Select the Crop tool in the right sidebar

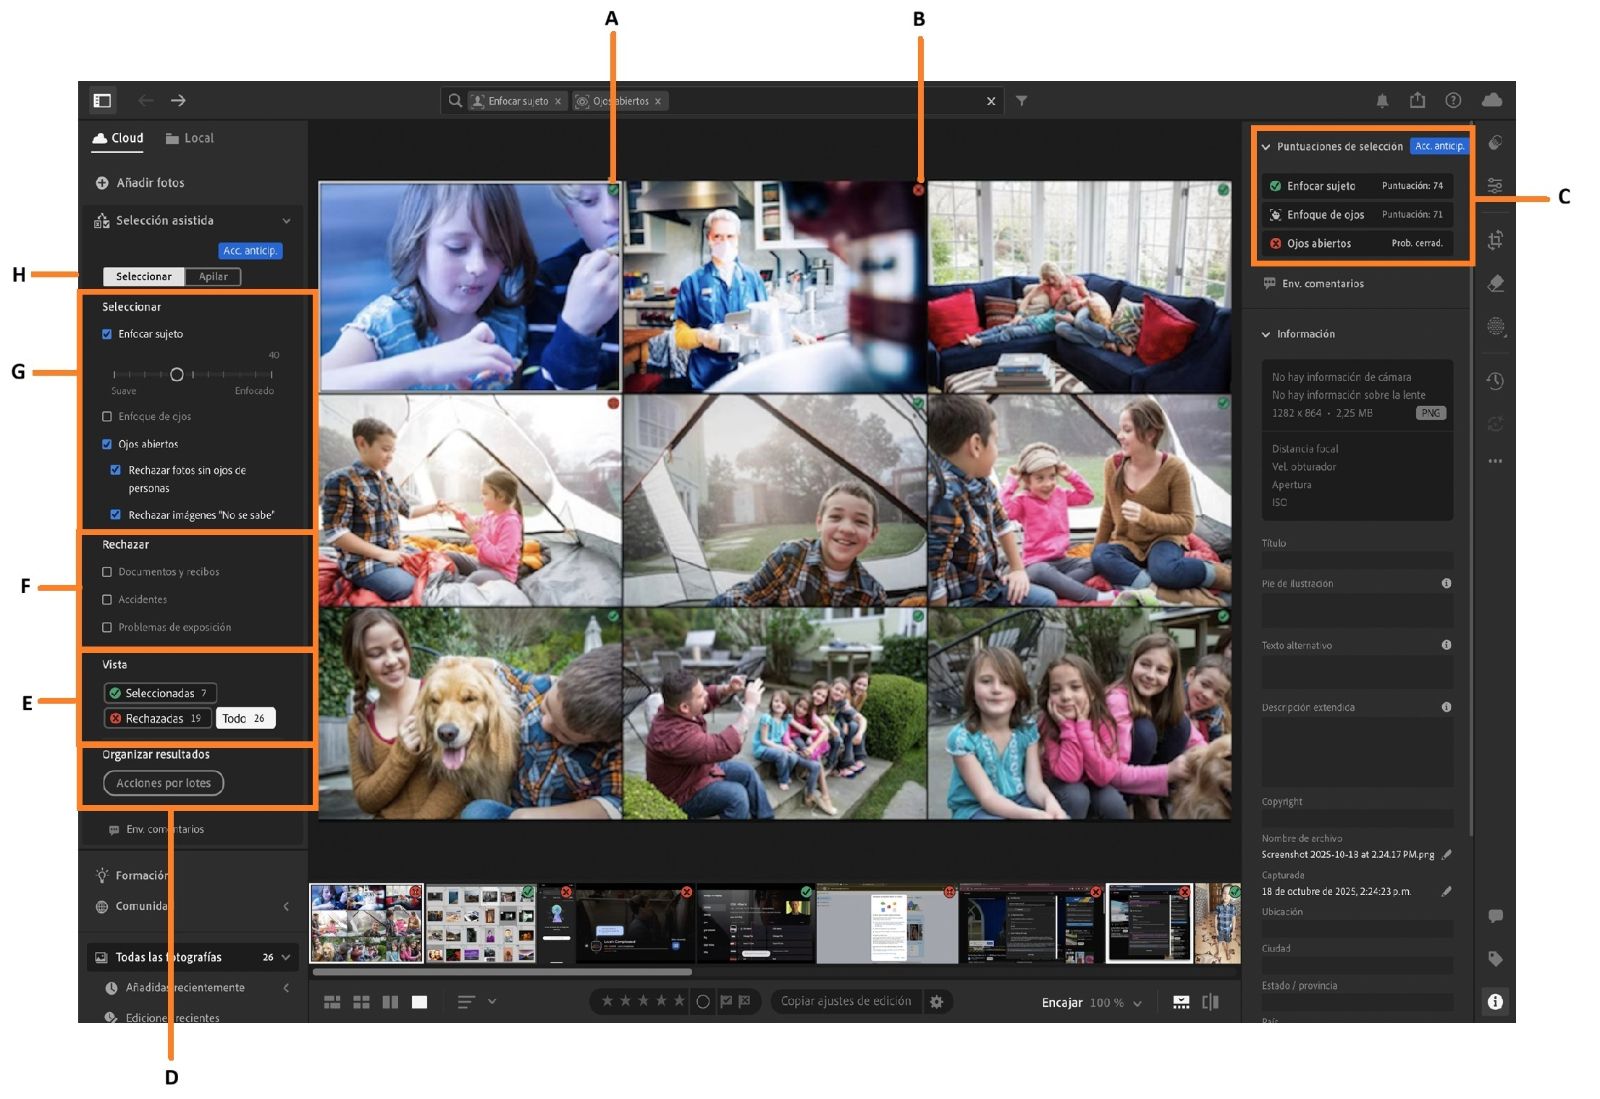[1496, 241]
